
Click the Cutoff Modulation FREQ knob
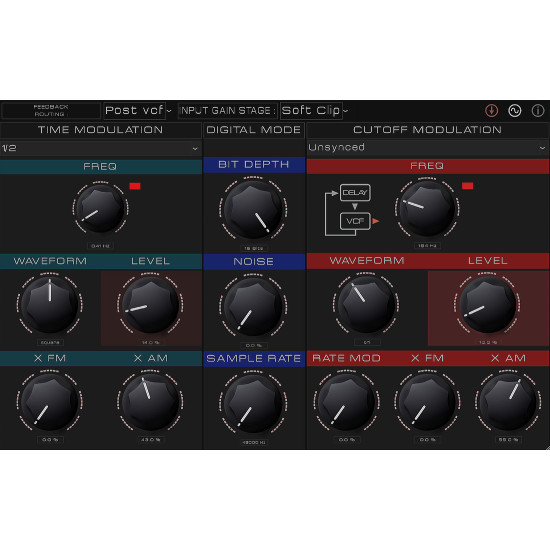427,208
